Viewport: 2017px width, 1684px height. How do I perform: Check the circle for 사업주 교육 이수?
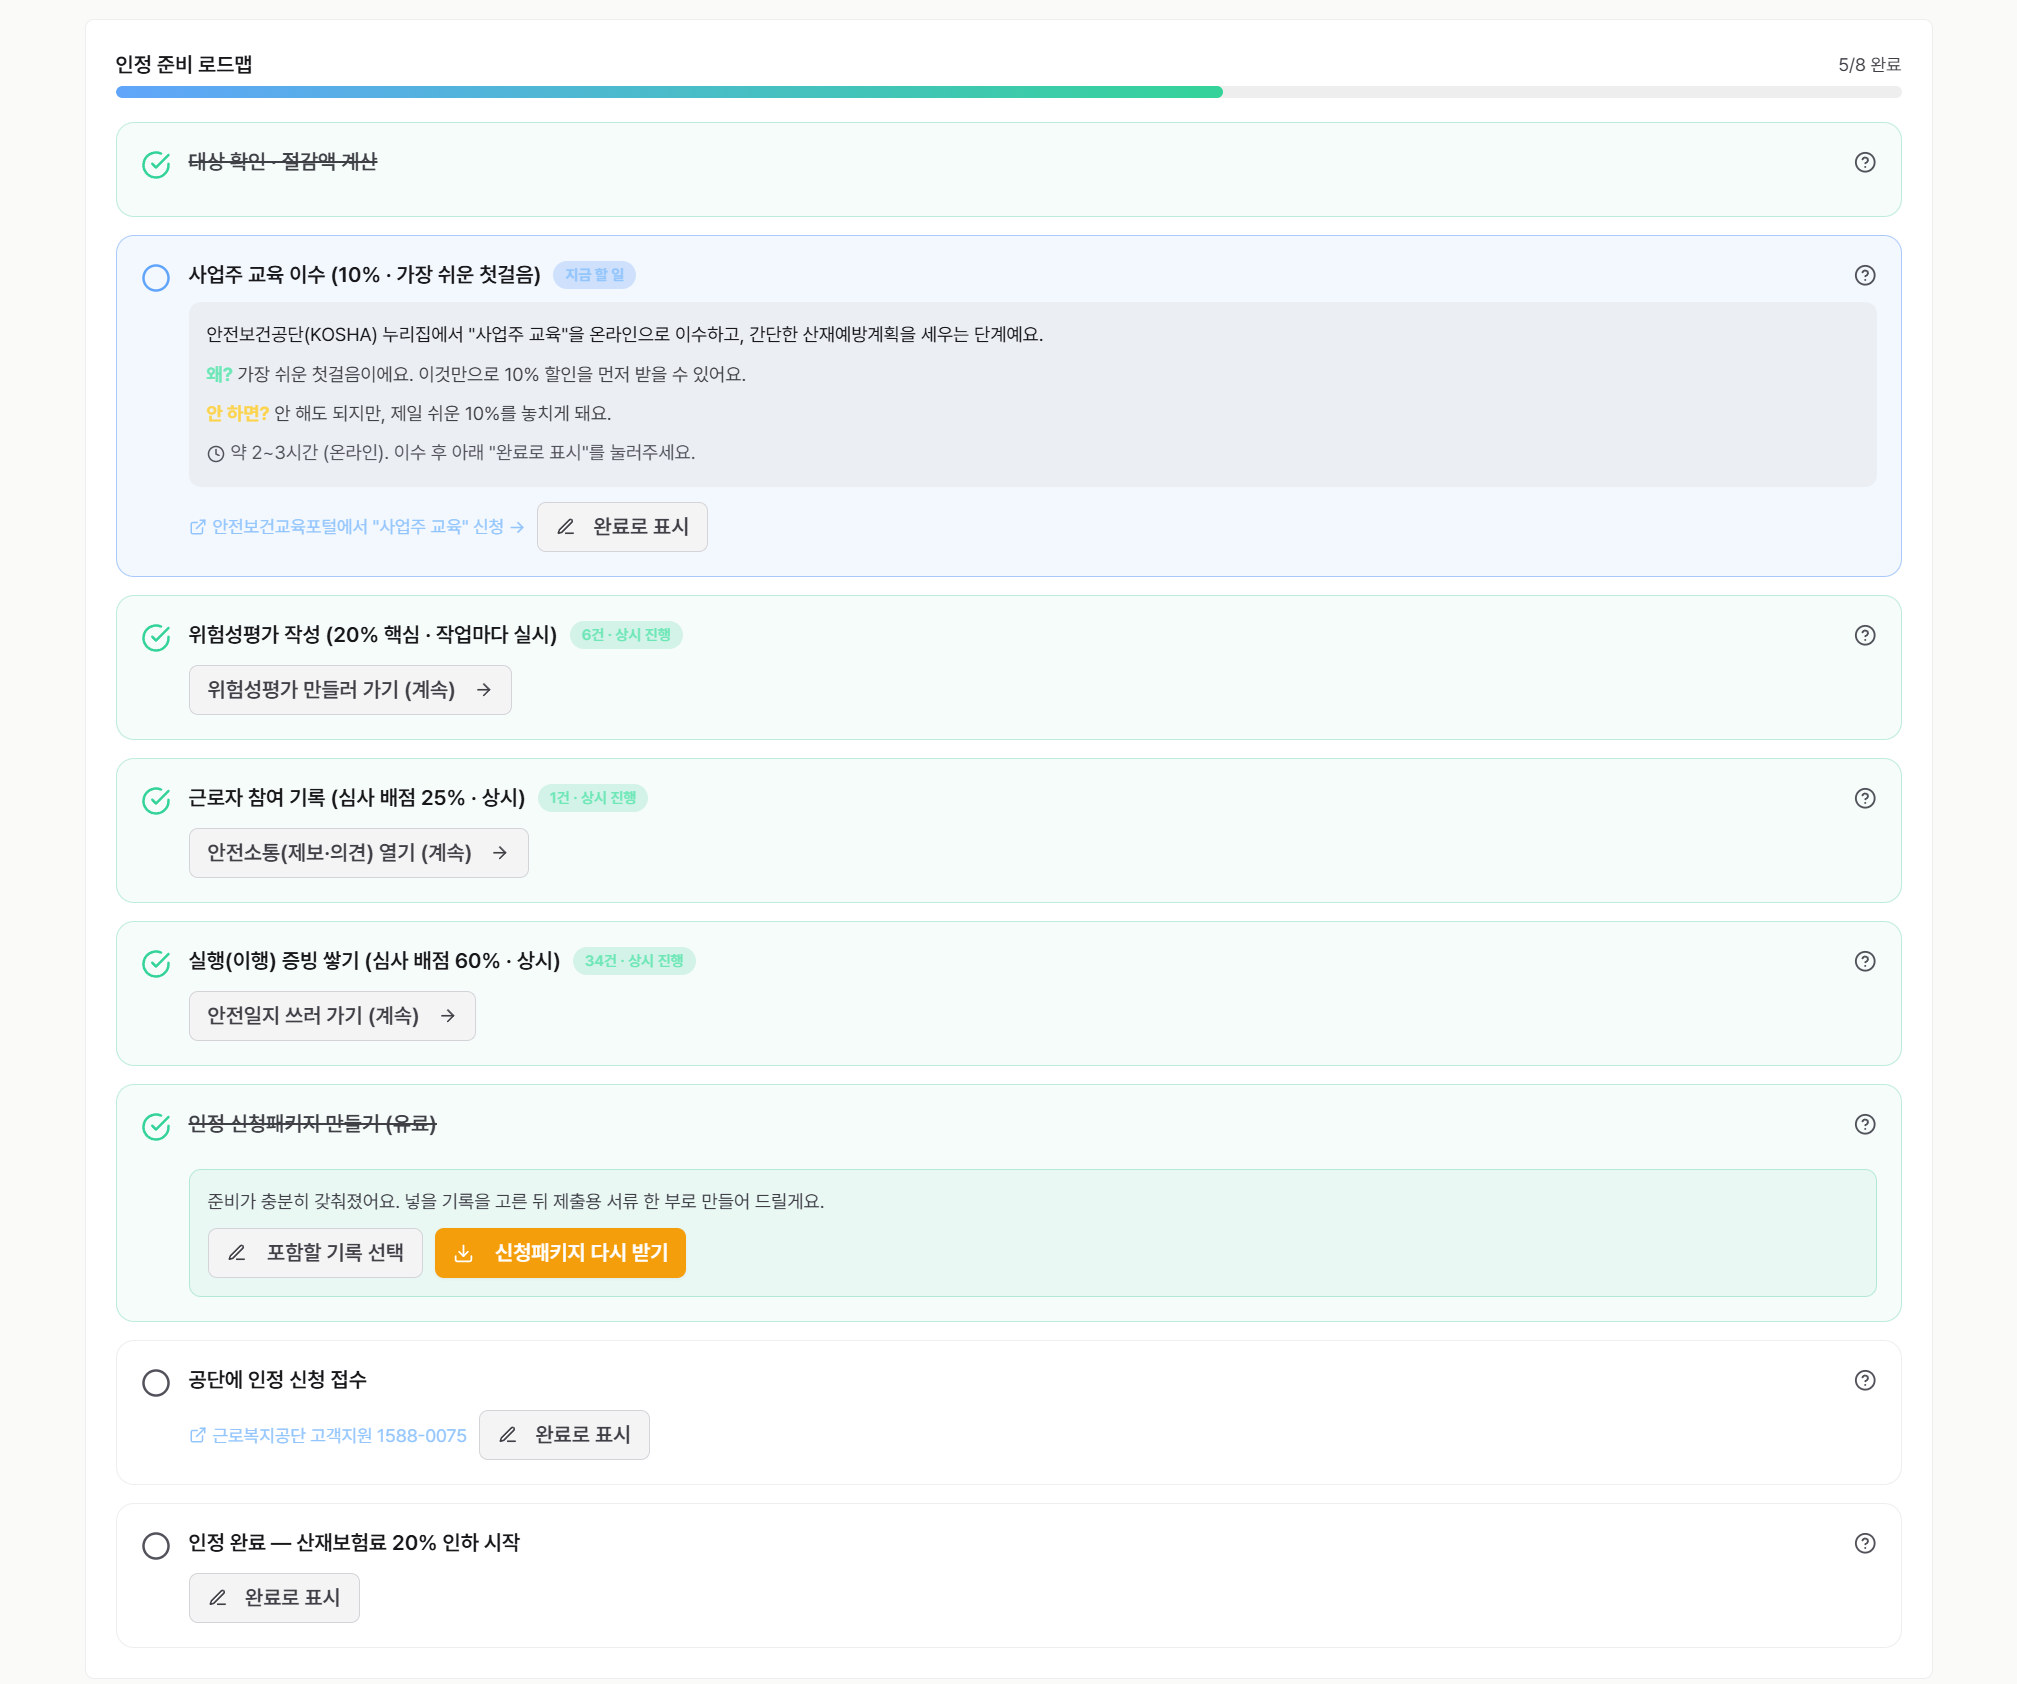tap(156, 277)
